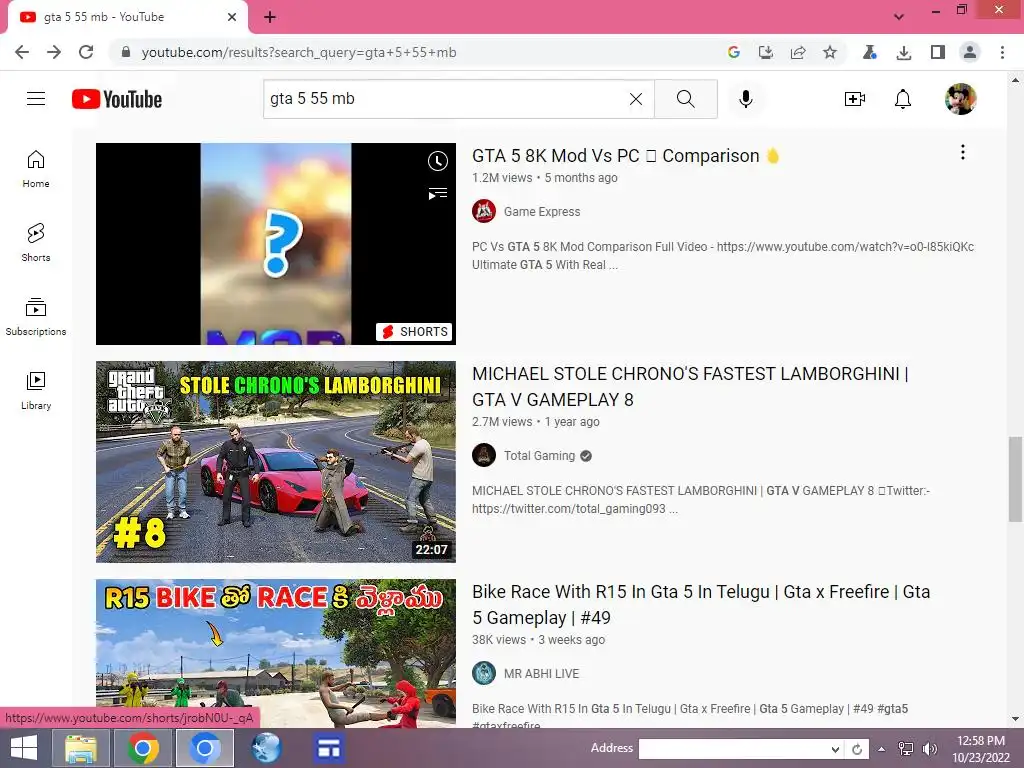1024x768 pixels.
Task: Open the Chrome Labs flask icon
Action: pos(869,52)
